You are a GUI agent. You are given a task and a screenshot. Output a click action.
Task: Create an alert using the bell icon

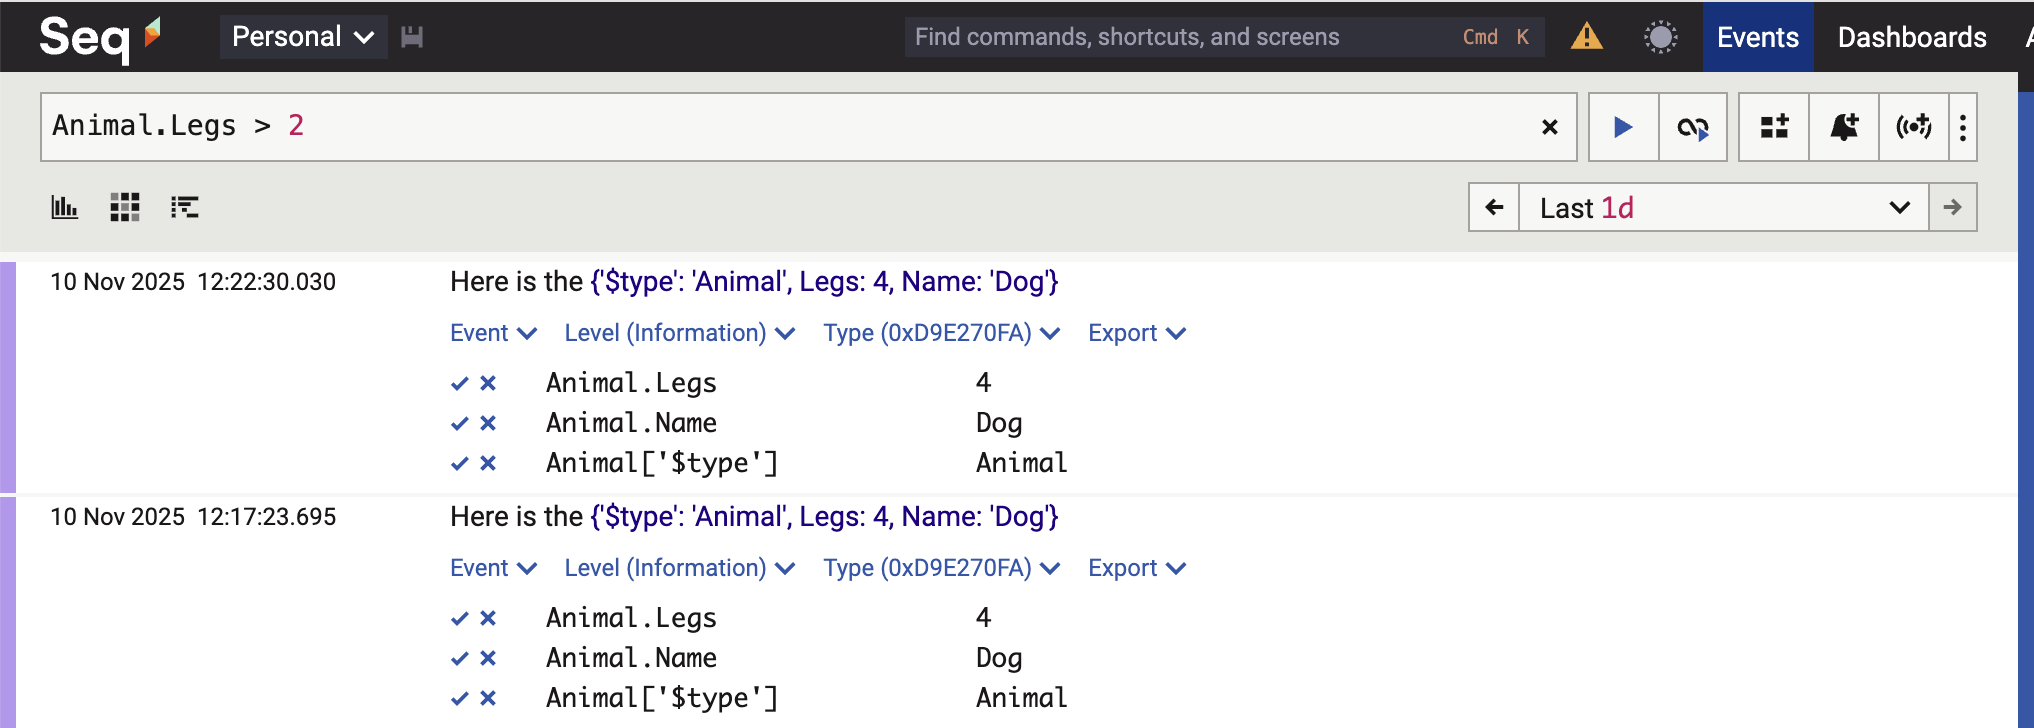[1844, 127]
